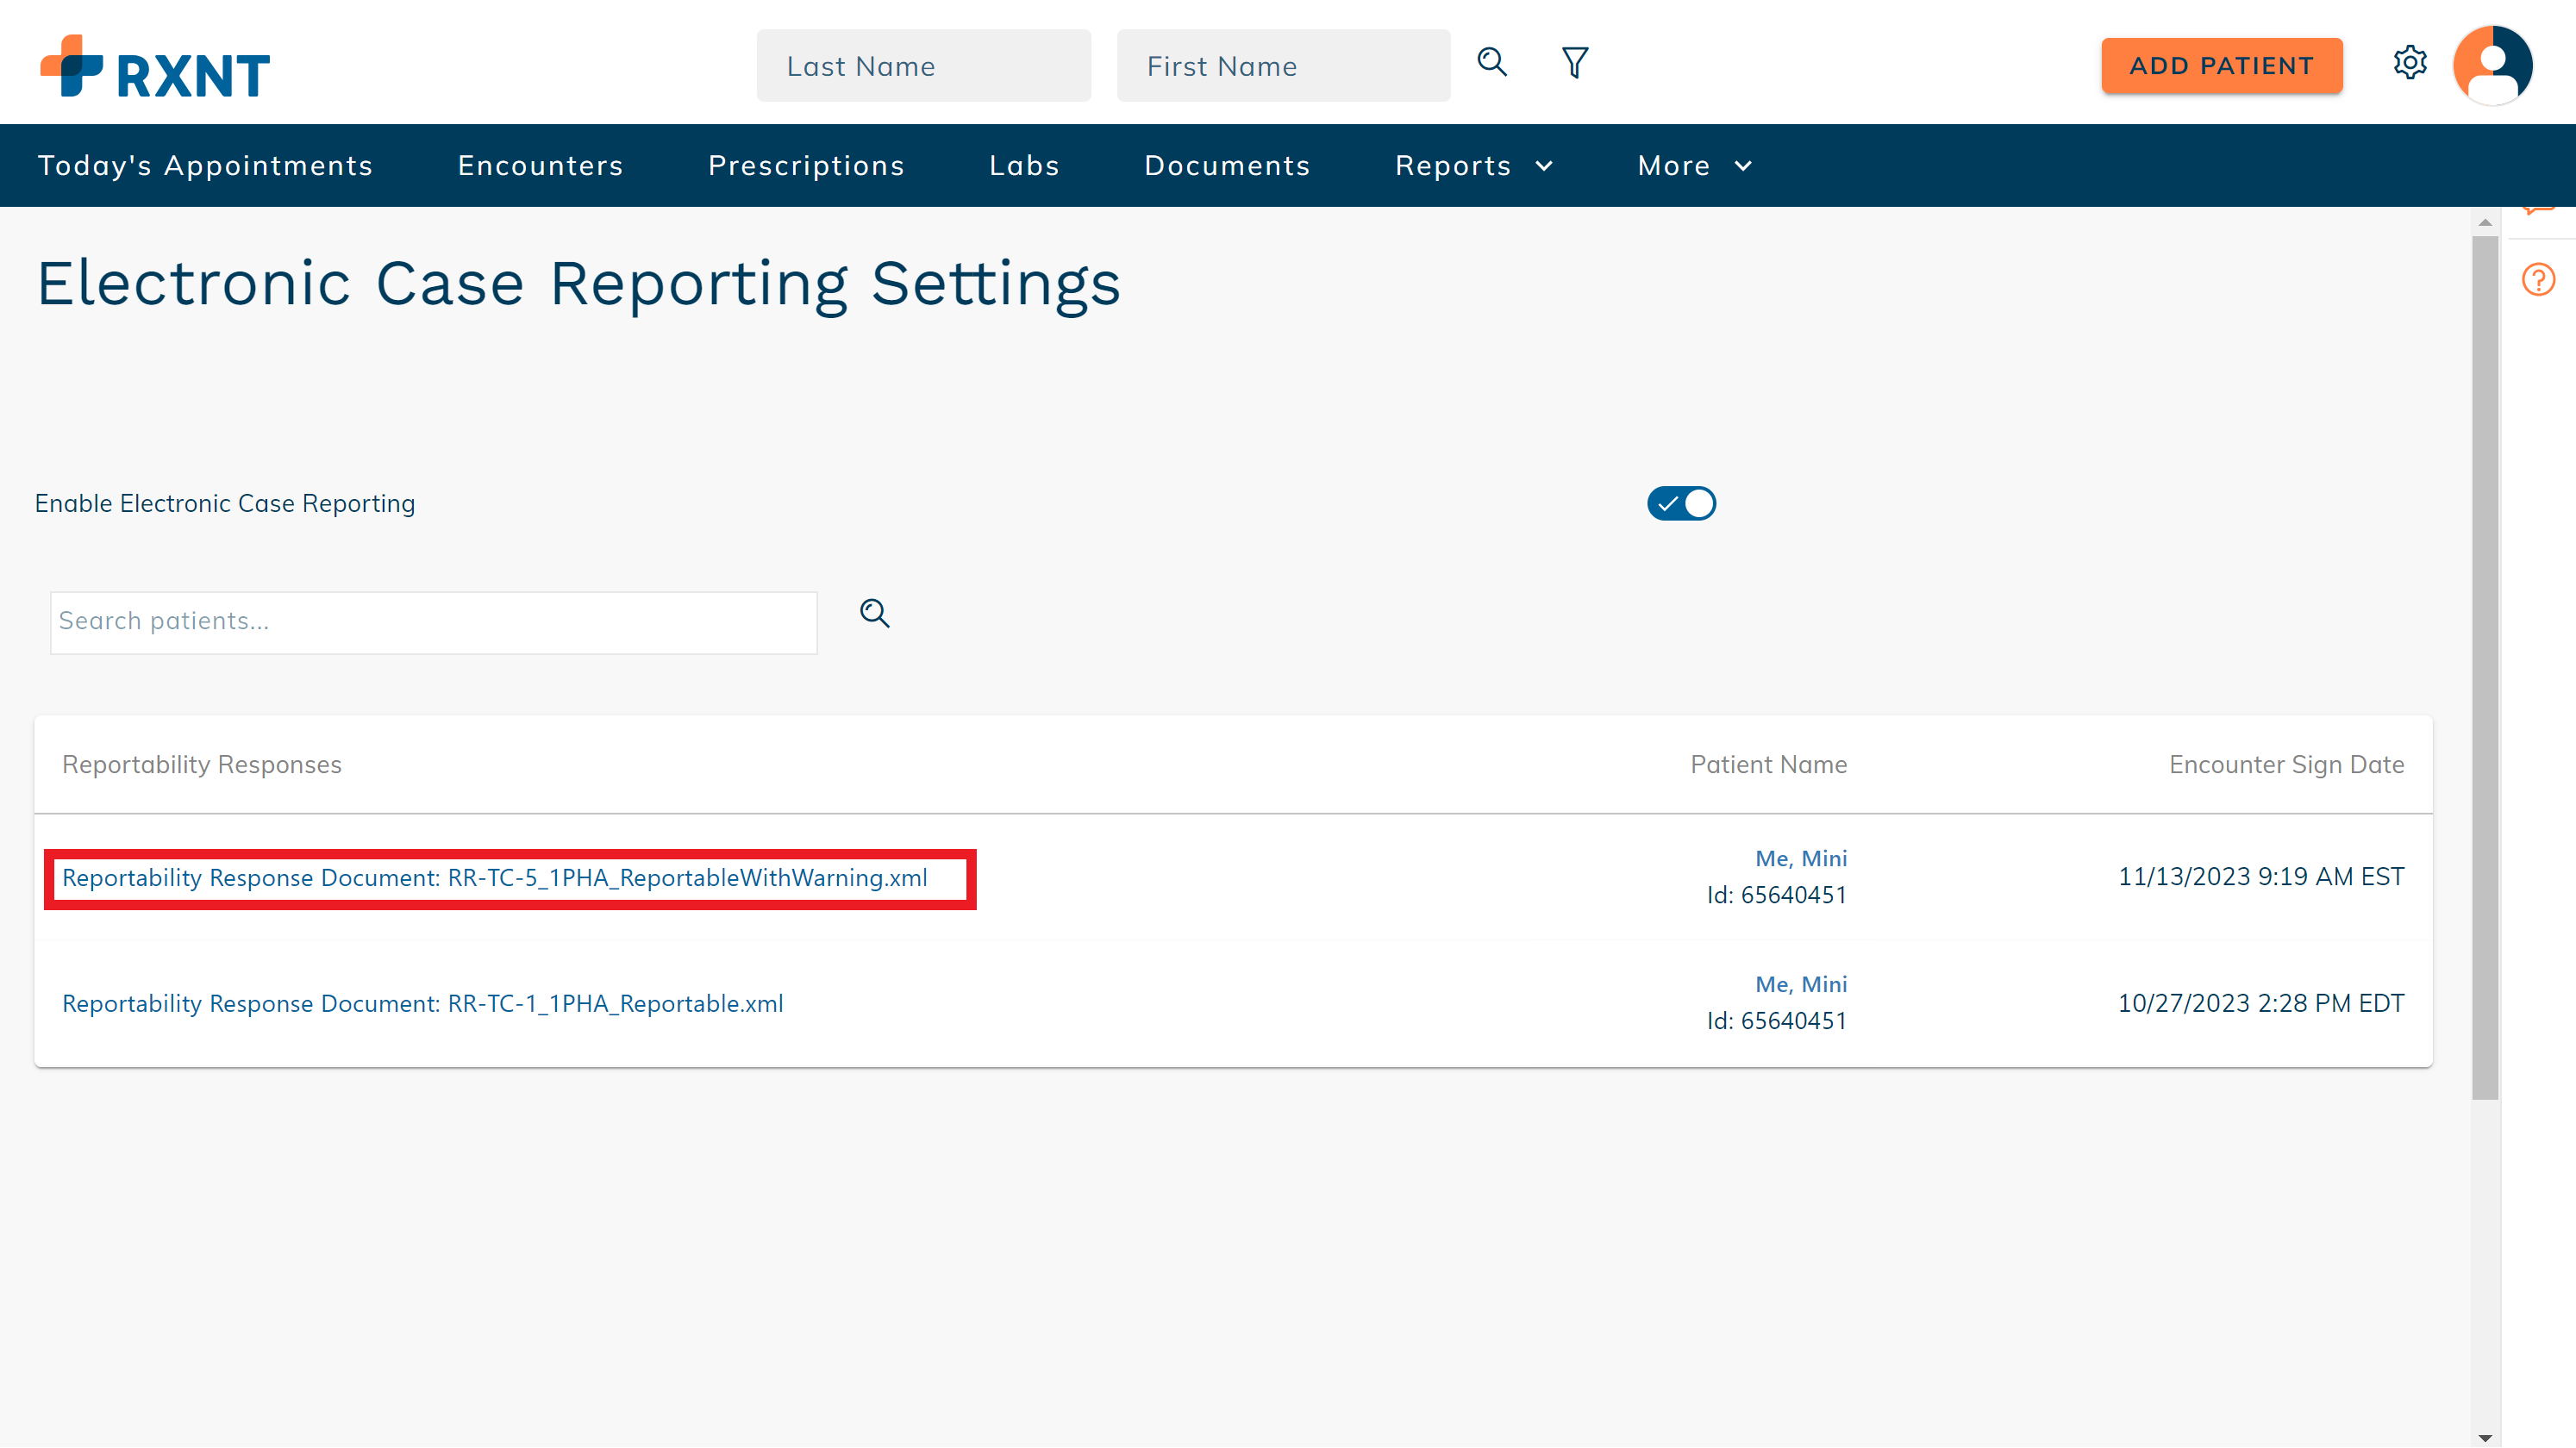Viewport: 2576px width, 1448px height.
Task: Open the help question mark icon
Action: pyautogui.click(x=2539, y=280)
